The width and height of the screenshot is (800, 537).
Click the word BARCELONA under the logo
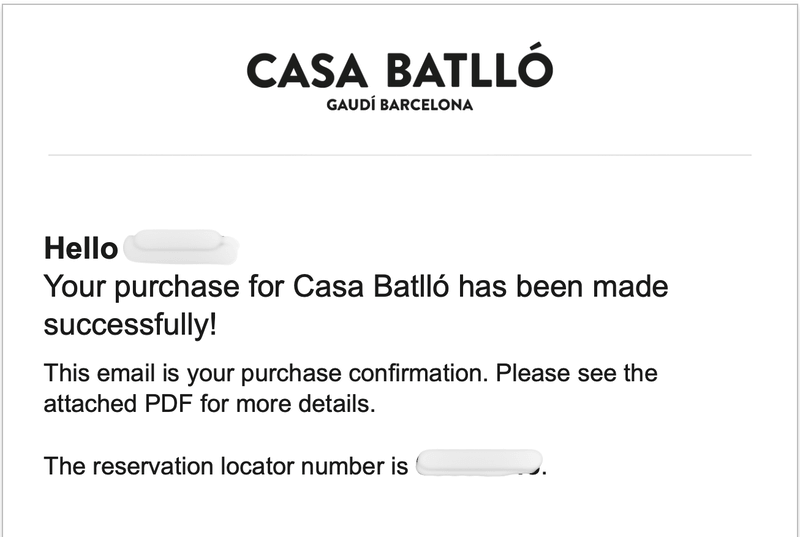424,105
